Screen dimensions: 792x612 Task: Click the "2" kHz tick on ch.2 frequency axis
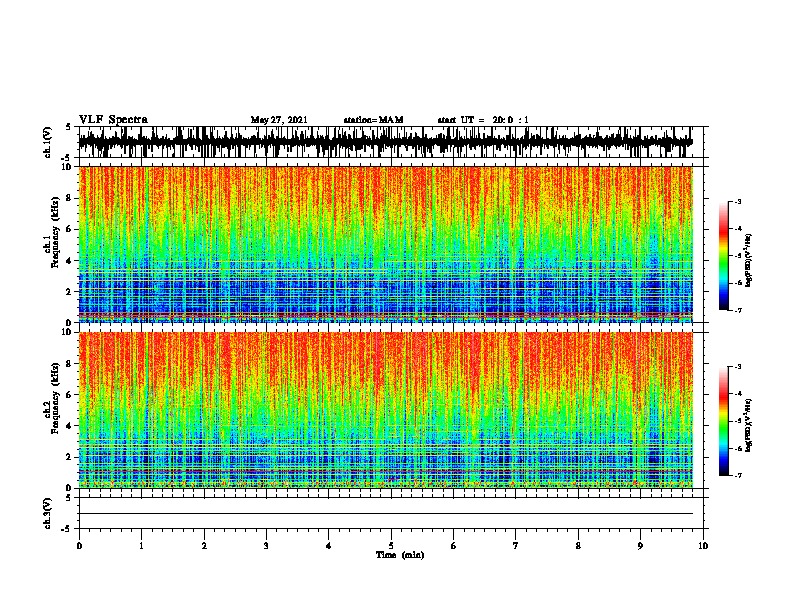69,457
